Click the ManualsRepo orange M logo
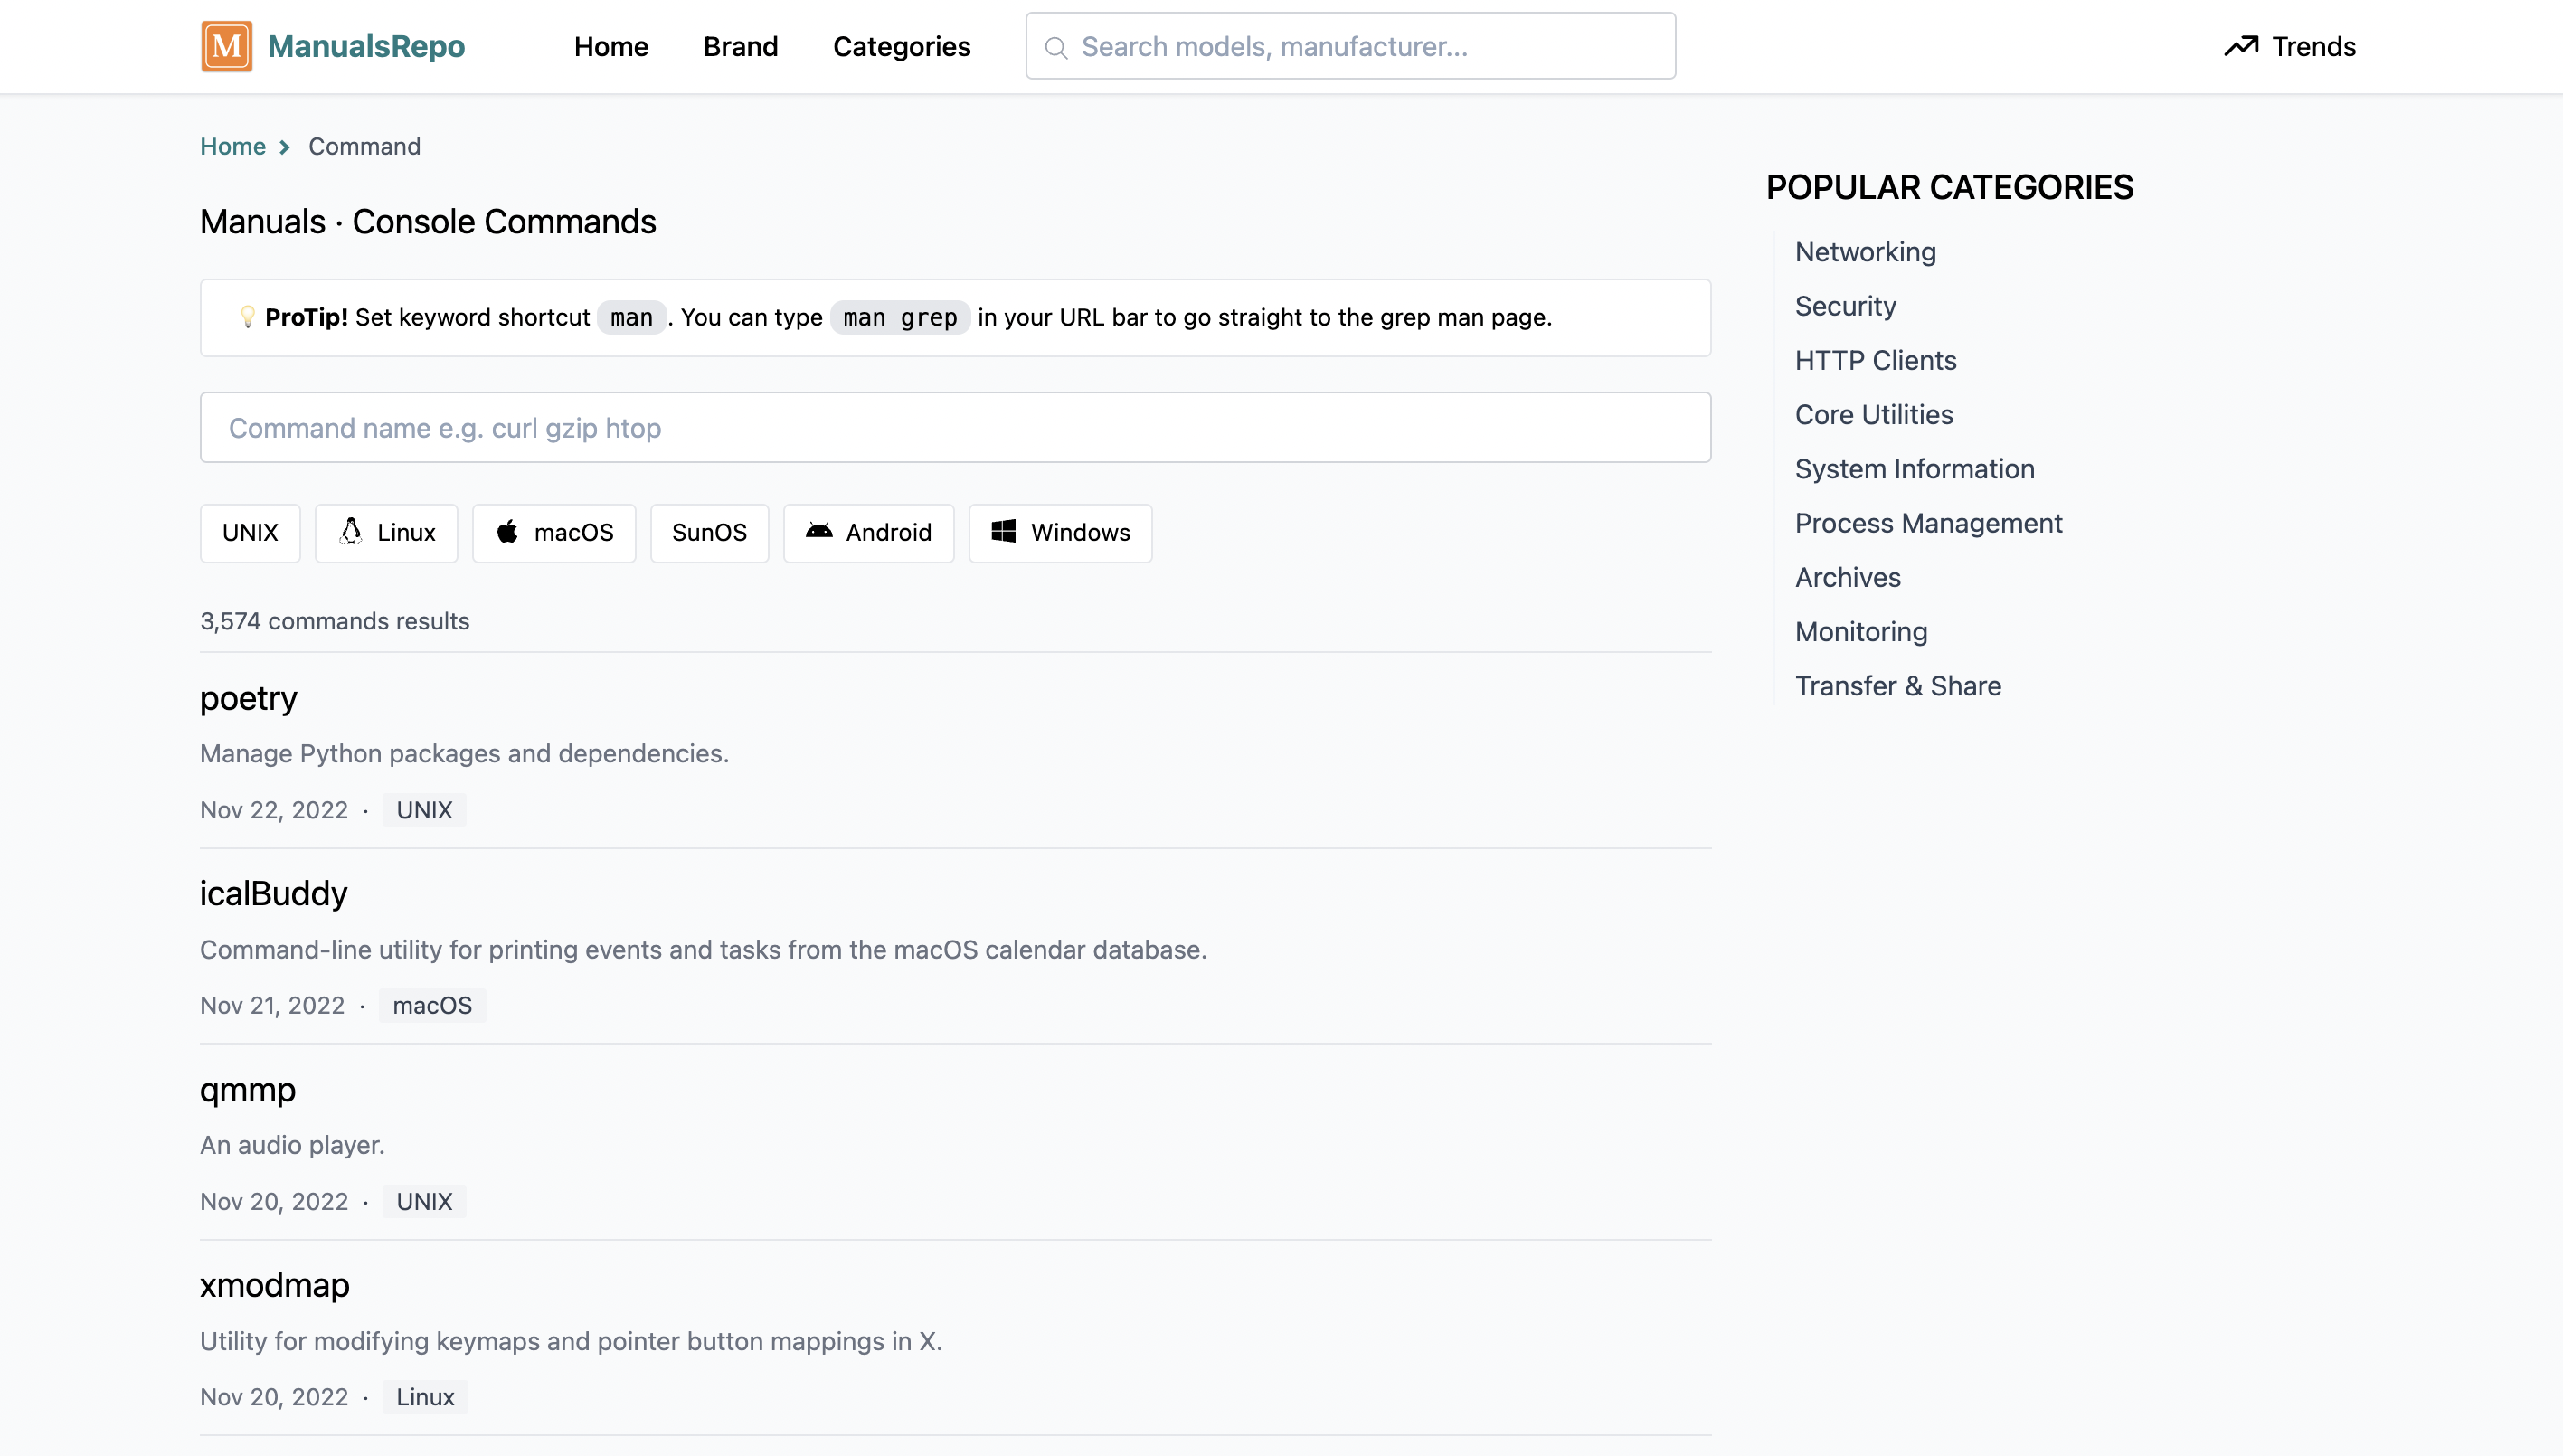 tap(226, 46)
